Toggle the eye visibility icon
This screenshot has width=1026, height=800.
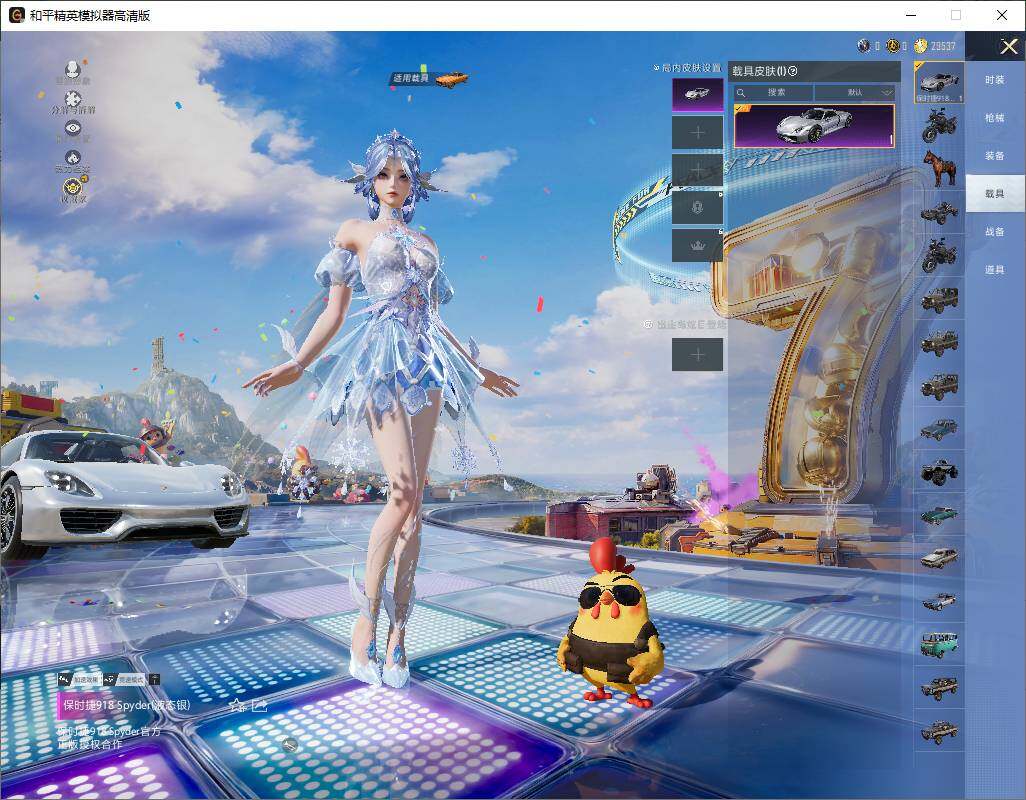pos(73,128)
